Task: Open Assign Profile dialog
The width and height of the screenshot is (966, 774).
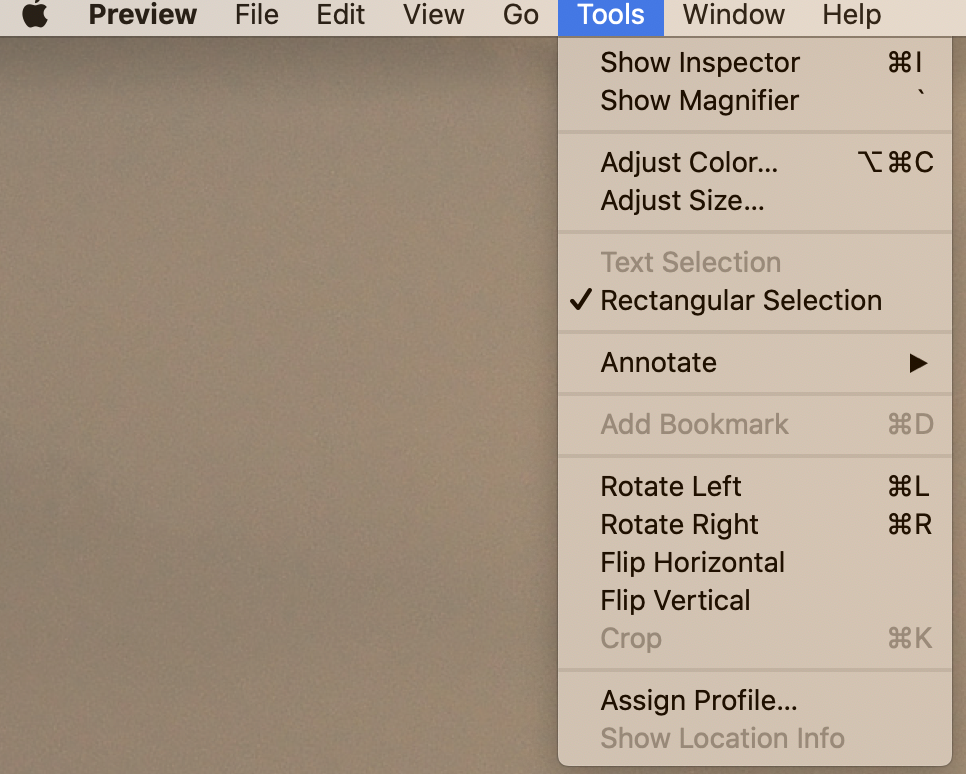Action: click(698, 701)
